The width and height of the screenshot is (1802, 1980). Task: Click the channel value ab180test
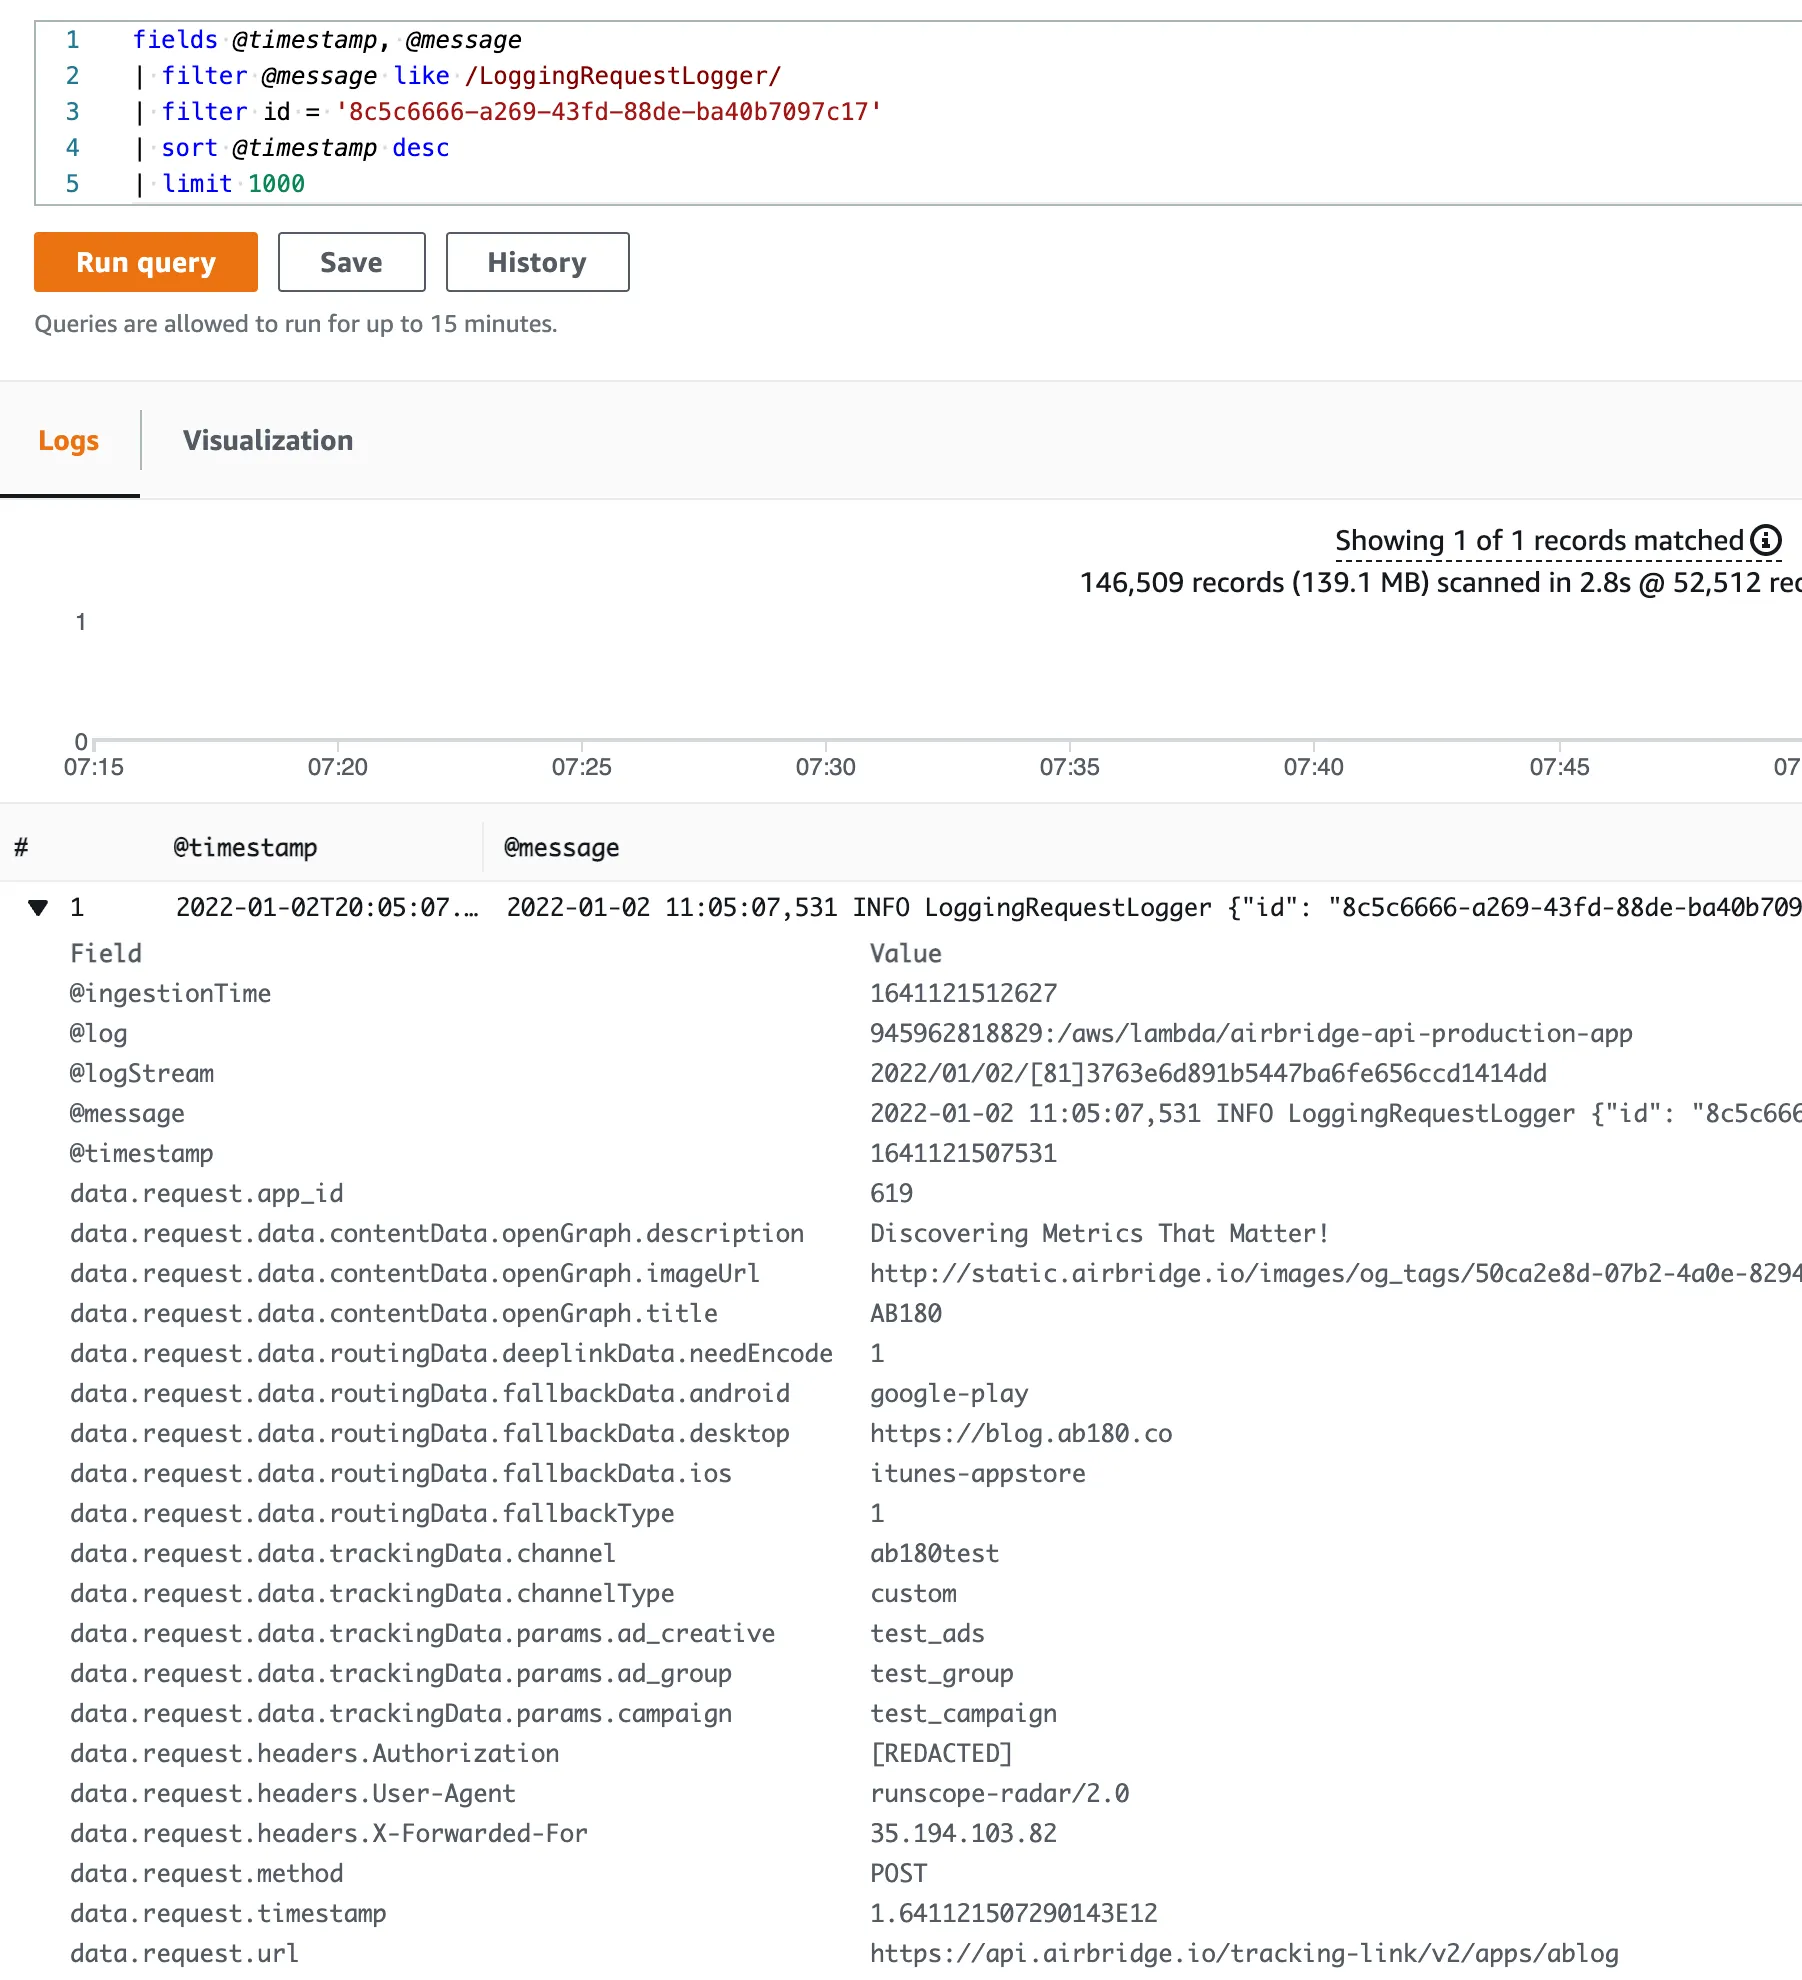[934, 1553]
